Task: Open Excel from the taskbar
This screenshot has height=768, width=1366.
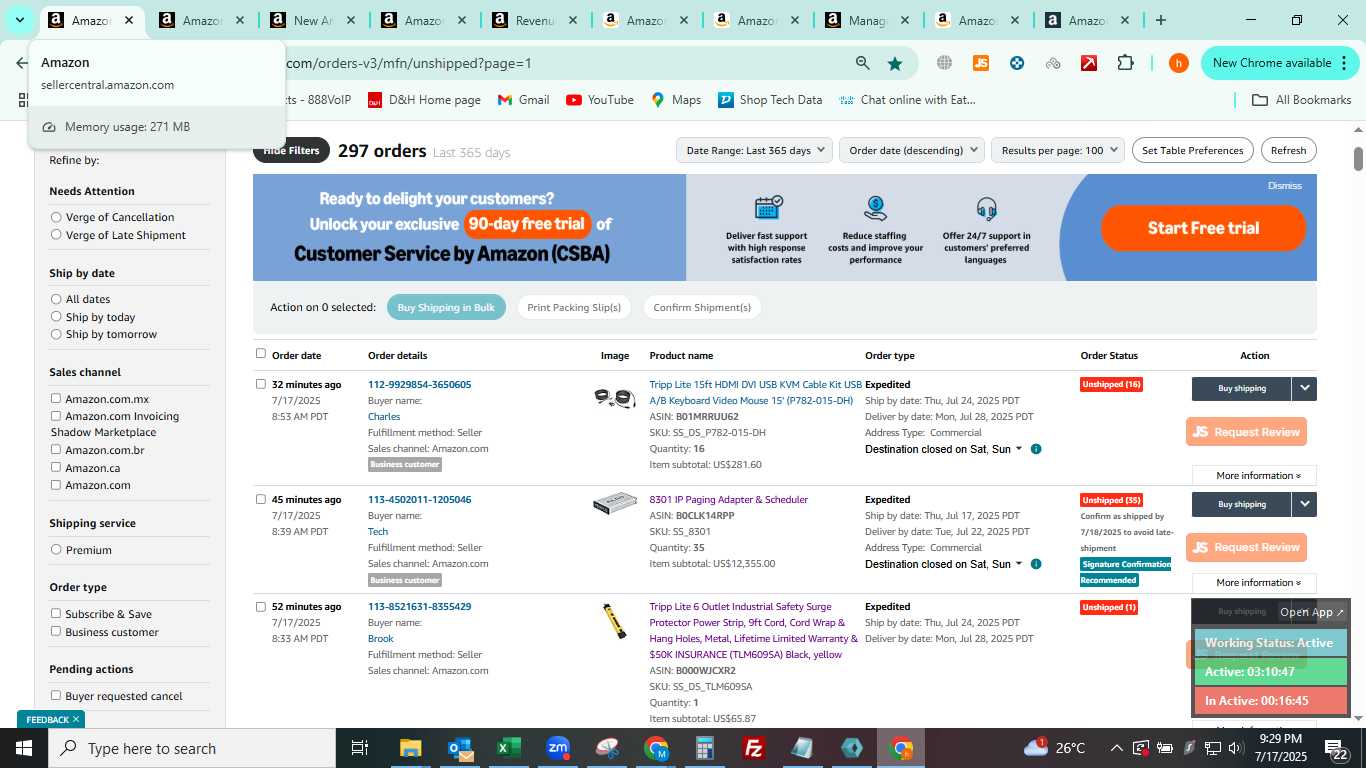Action: [509, 748]
